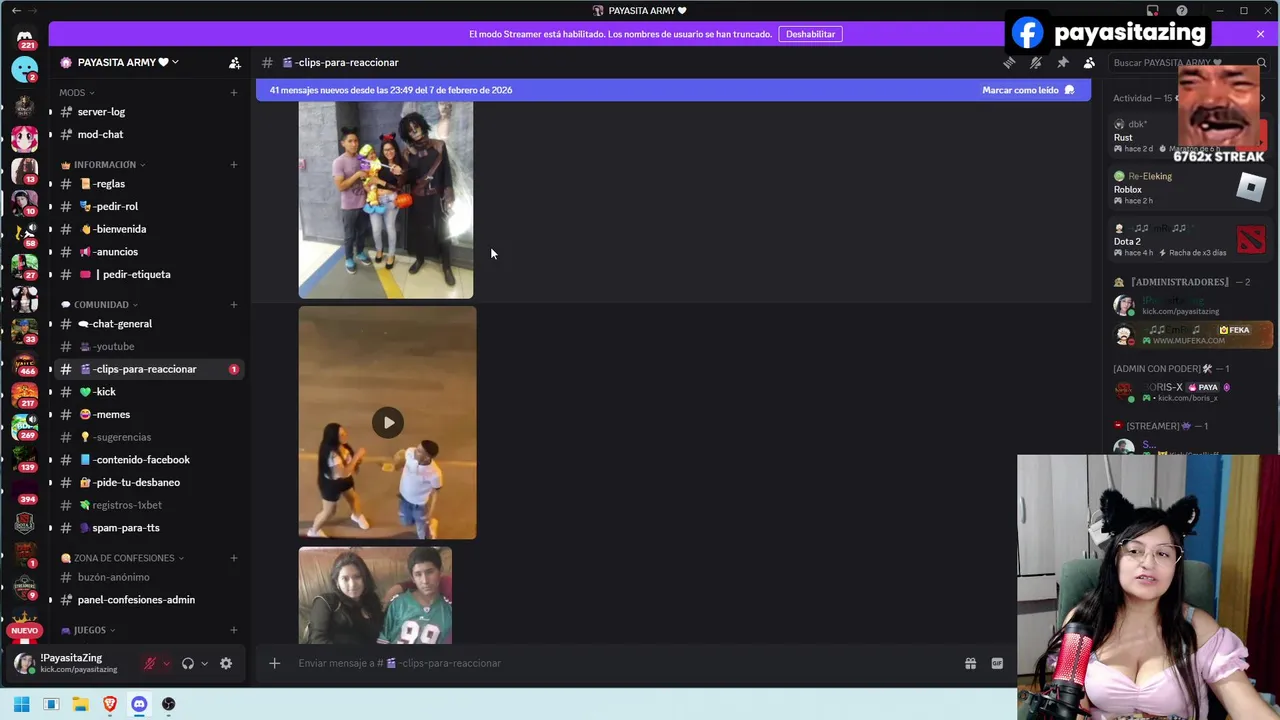Open microphone options dropdown arrow

click(166, 663)
